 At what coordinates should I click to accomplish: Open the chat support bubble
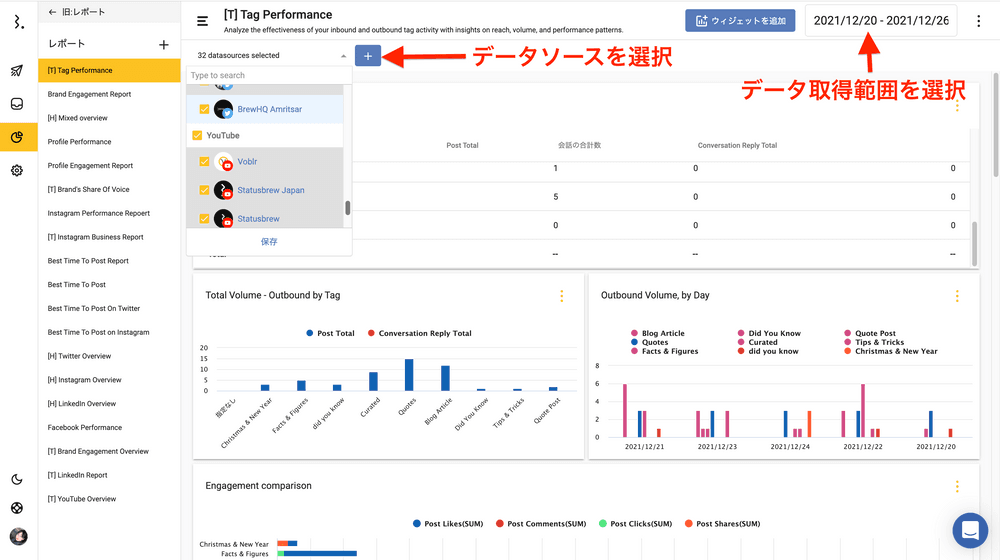coord(969,530)
